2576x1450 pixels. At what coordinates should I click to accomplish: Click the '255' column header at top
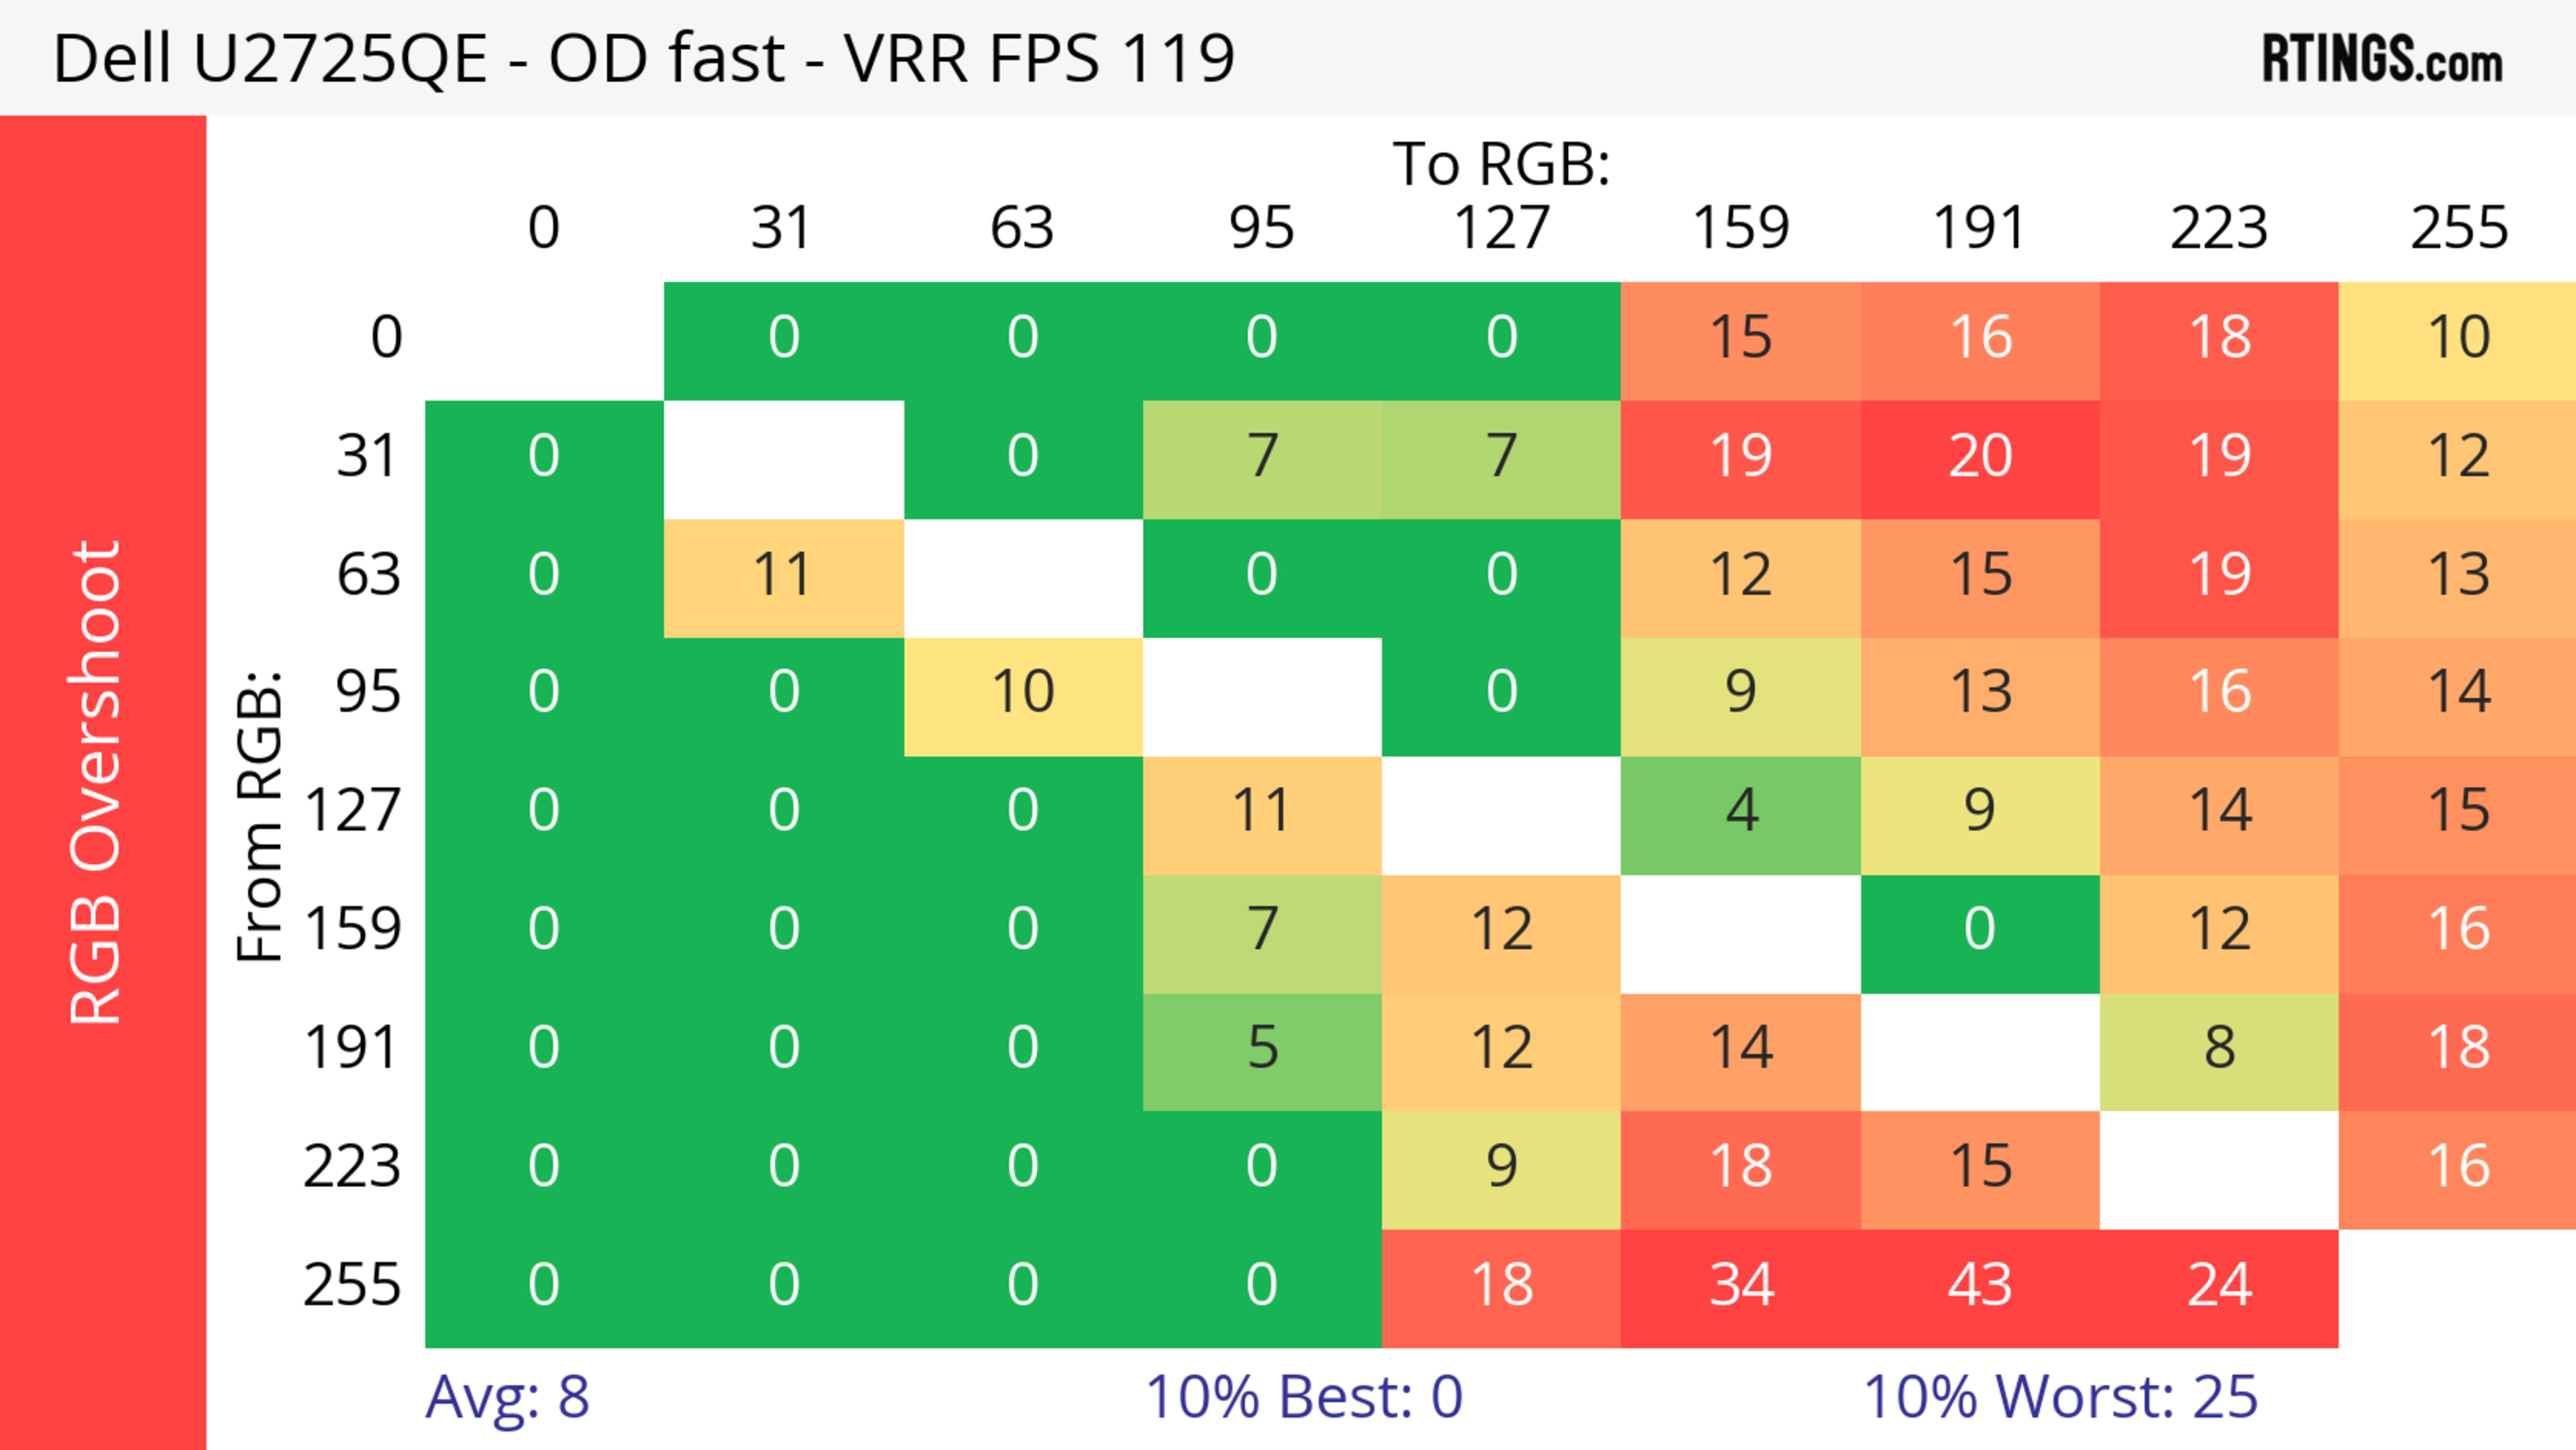(x=2459, y=228)
